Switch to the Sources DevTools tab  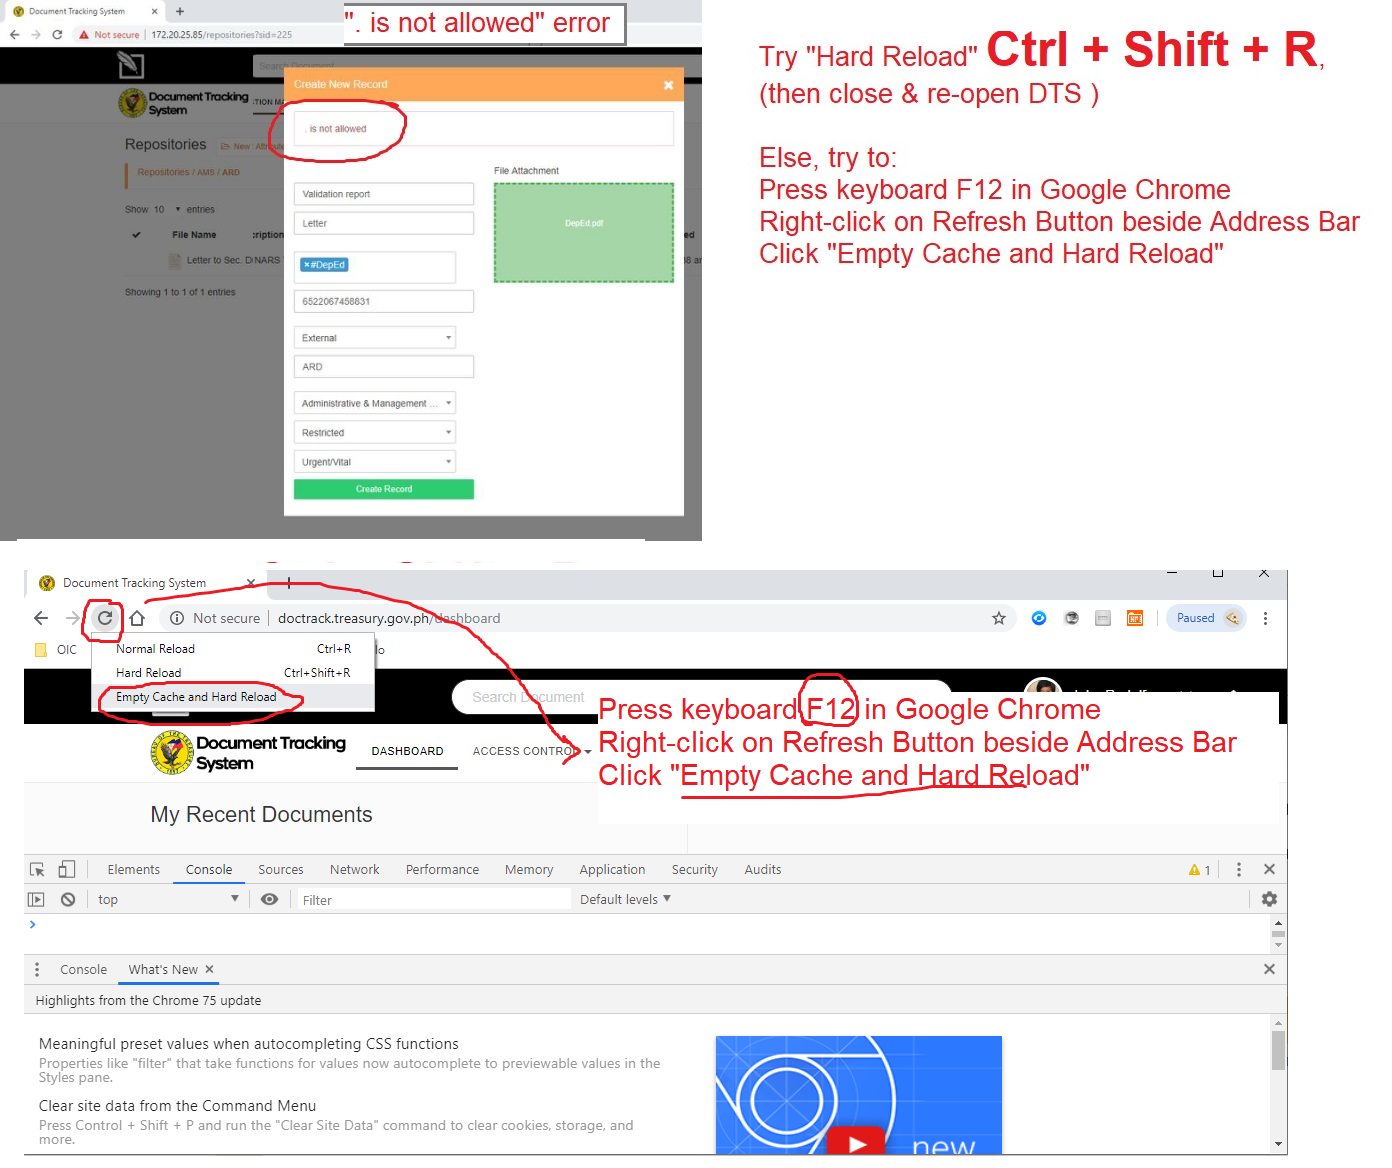click(280, 869)
